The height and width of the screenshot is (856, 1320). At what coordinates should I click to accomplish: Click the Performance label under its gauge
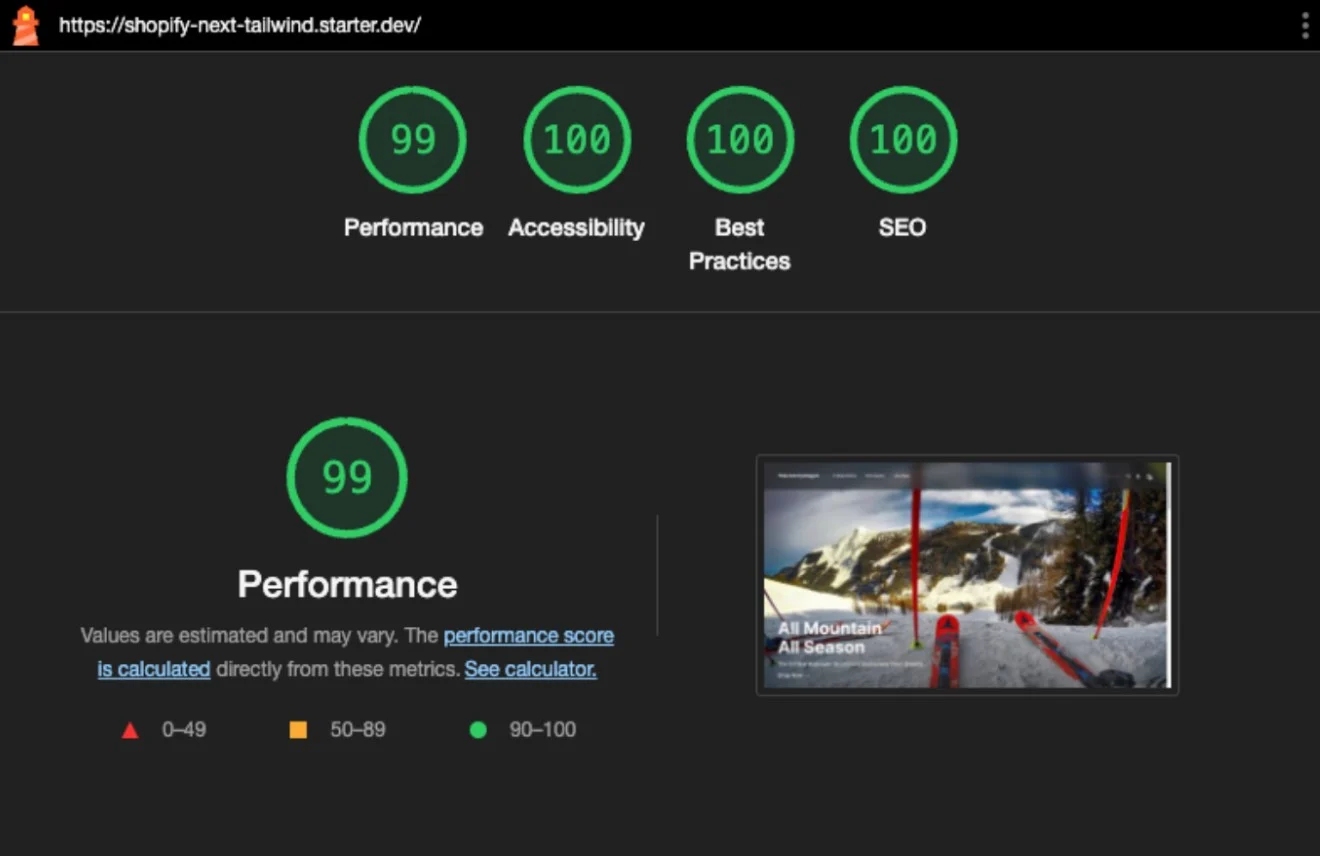[413, 227]
